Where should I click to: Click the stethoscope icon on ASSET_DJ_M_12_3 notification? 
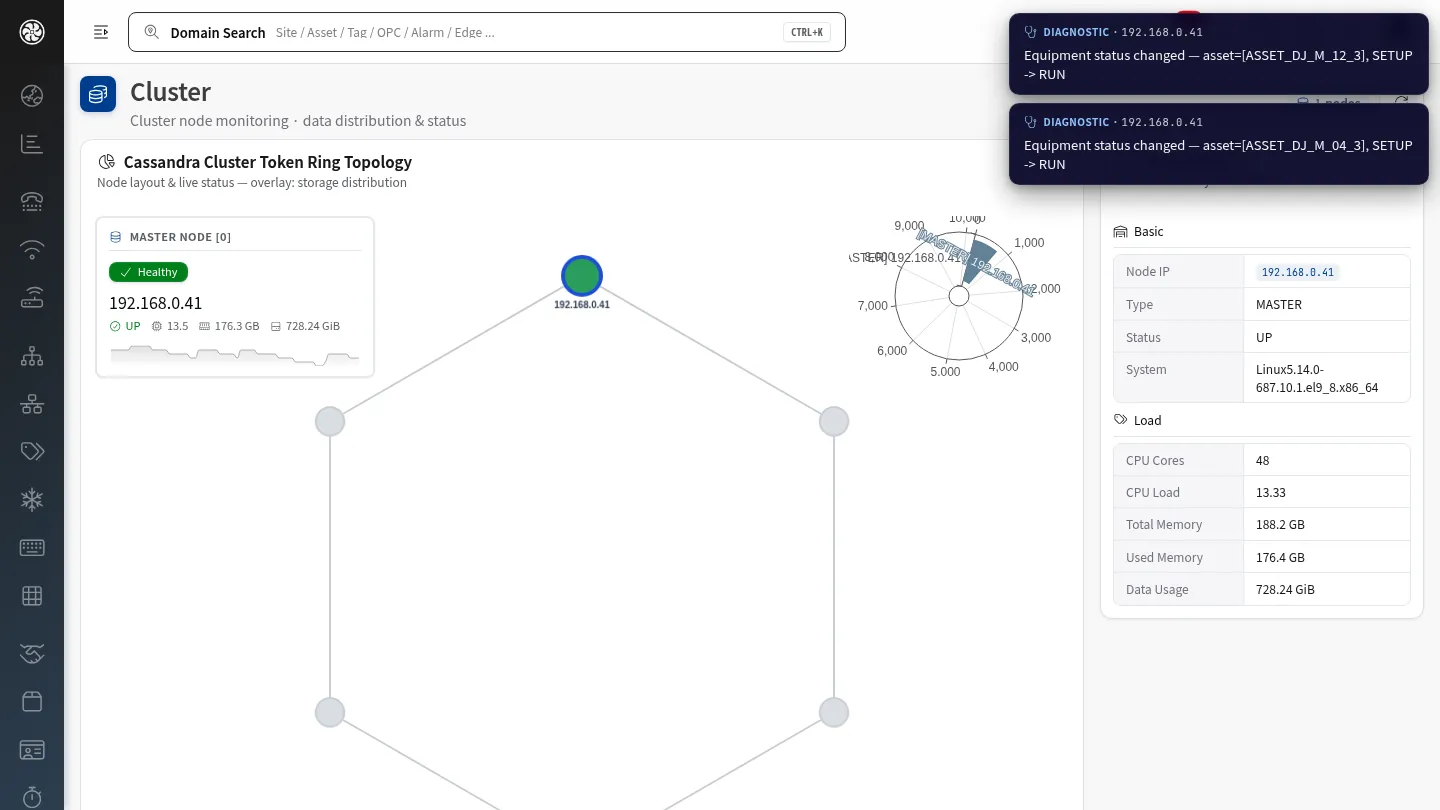1031,32
